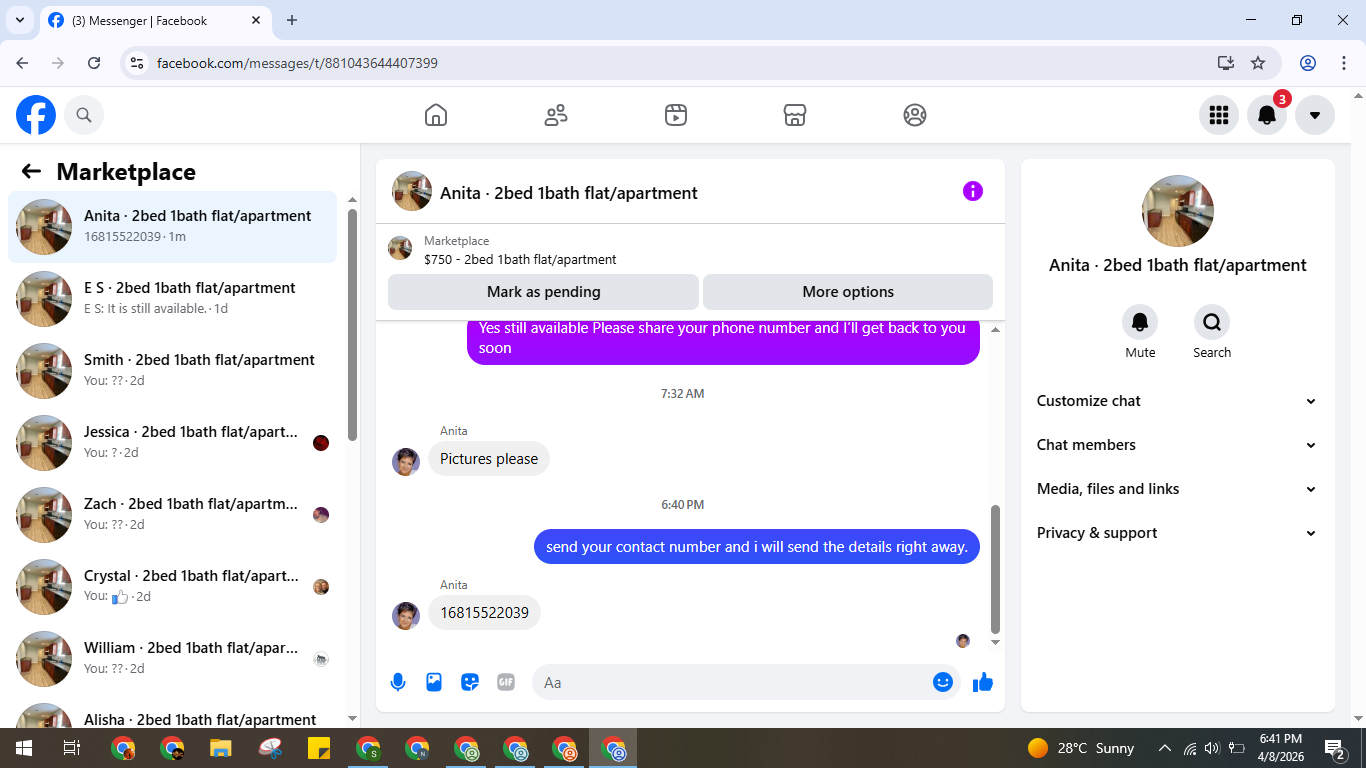Choose a GIF icon

[506, 682]
